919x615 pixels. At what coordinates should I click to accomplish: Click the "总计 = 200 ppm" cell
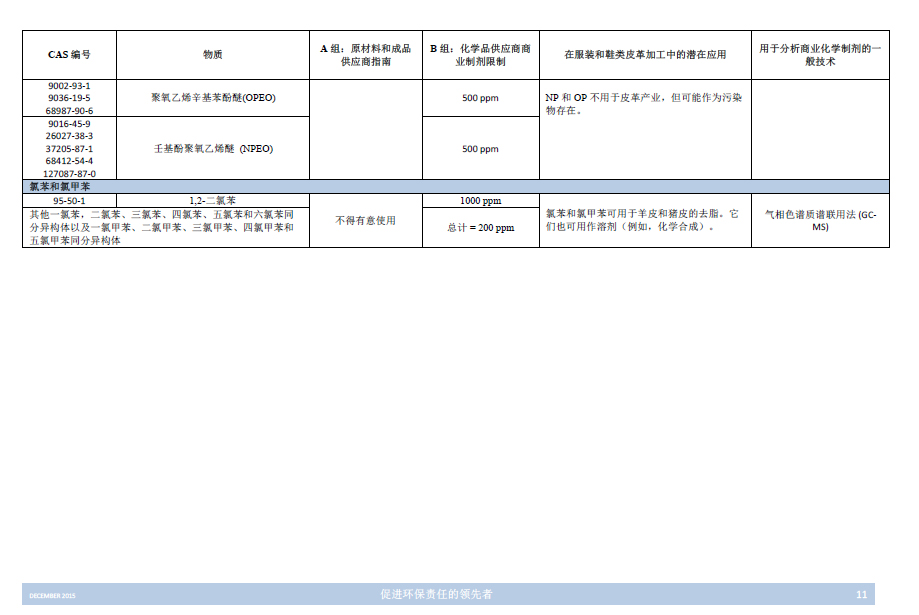[x=480, y=227]
